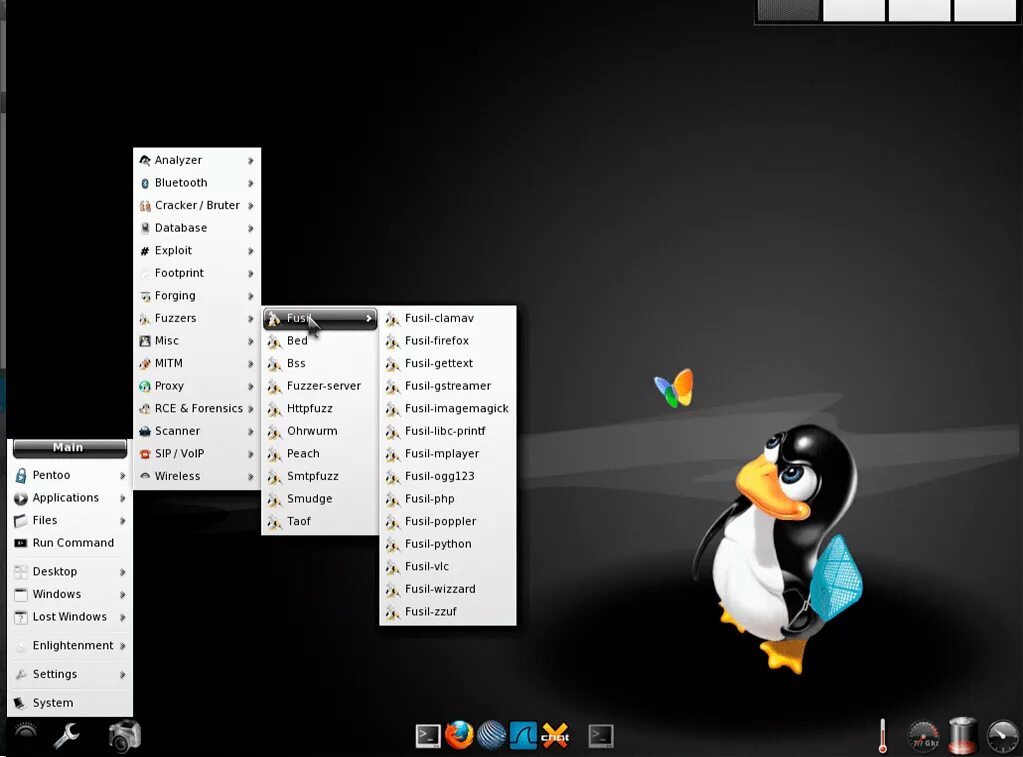Expand the Settings submenu arrow
Image resolution: width=1023 pixels, height=757 pixels.
pyautogui.click(x=123, y=675)
